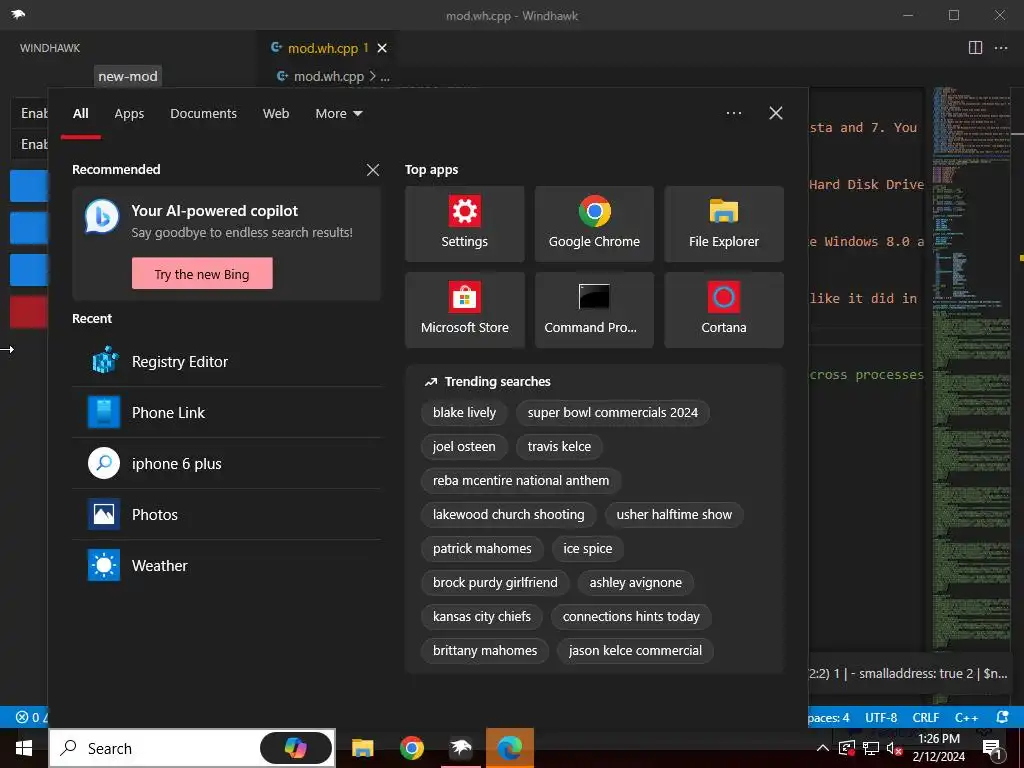Click the volume tray icon
The width and height of the screenshot is (1024, 768).
tap(894, 748)
